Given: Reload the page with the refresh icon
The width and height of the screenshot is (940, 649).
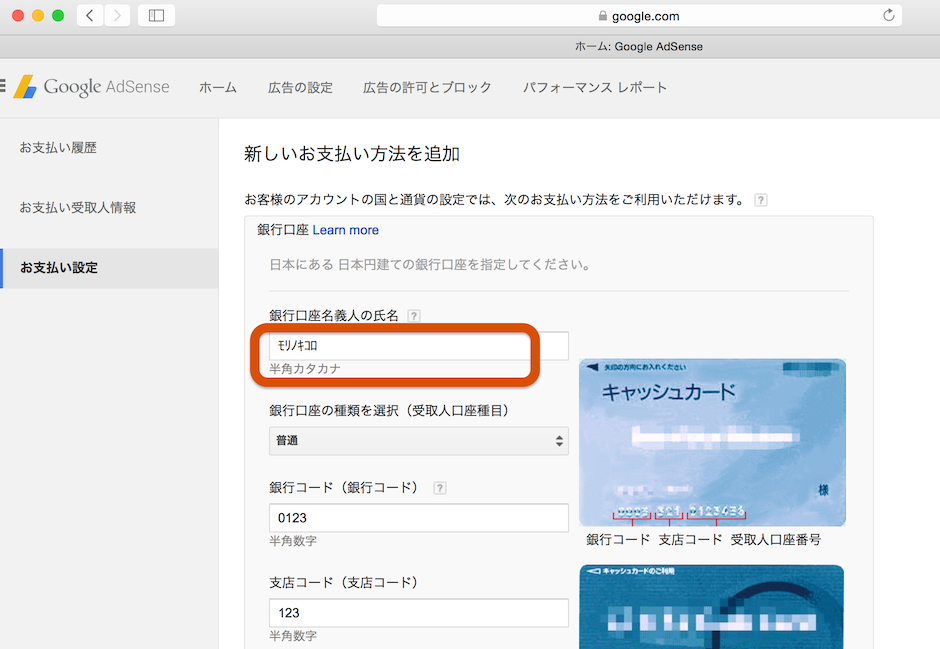Looking at the screenshot, I should (x=888, y=16).
